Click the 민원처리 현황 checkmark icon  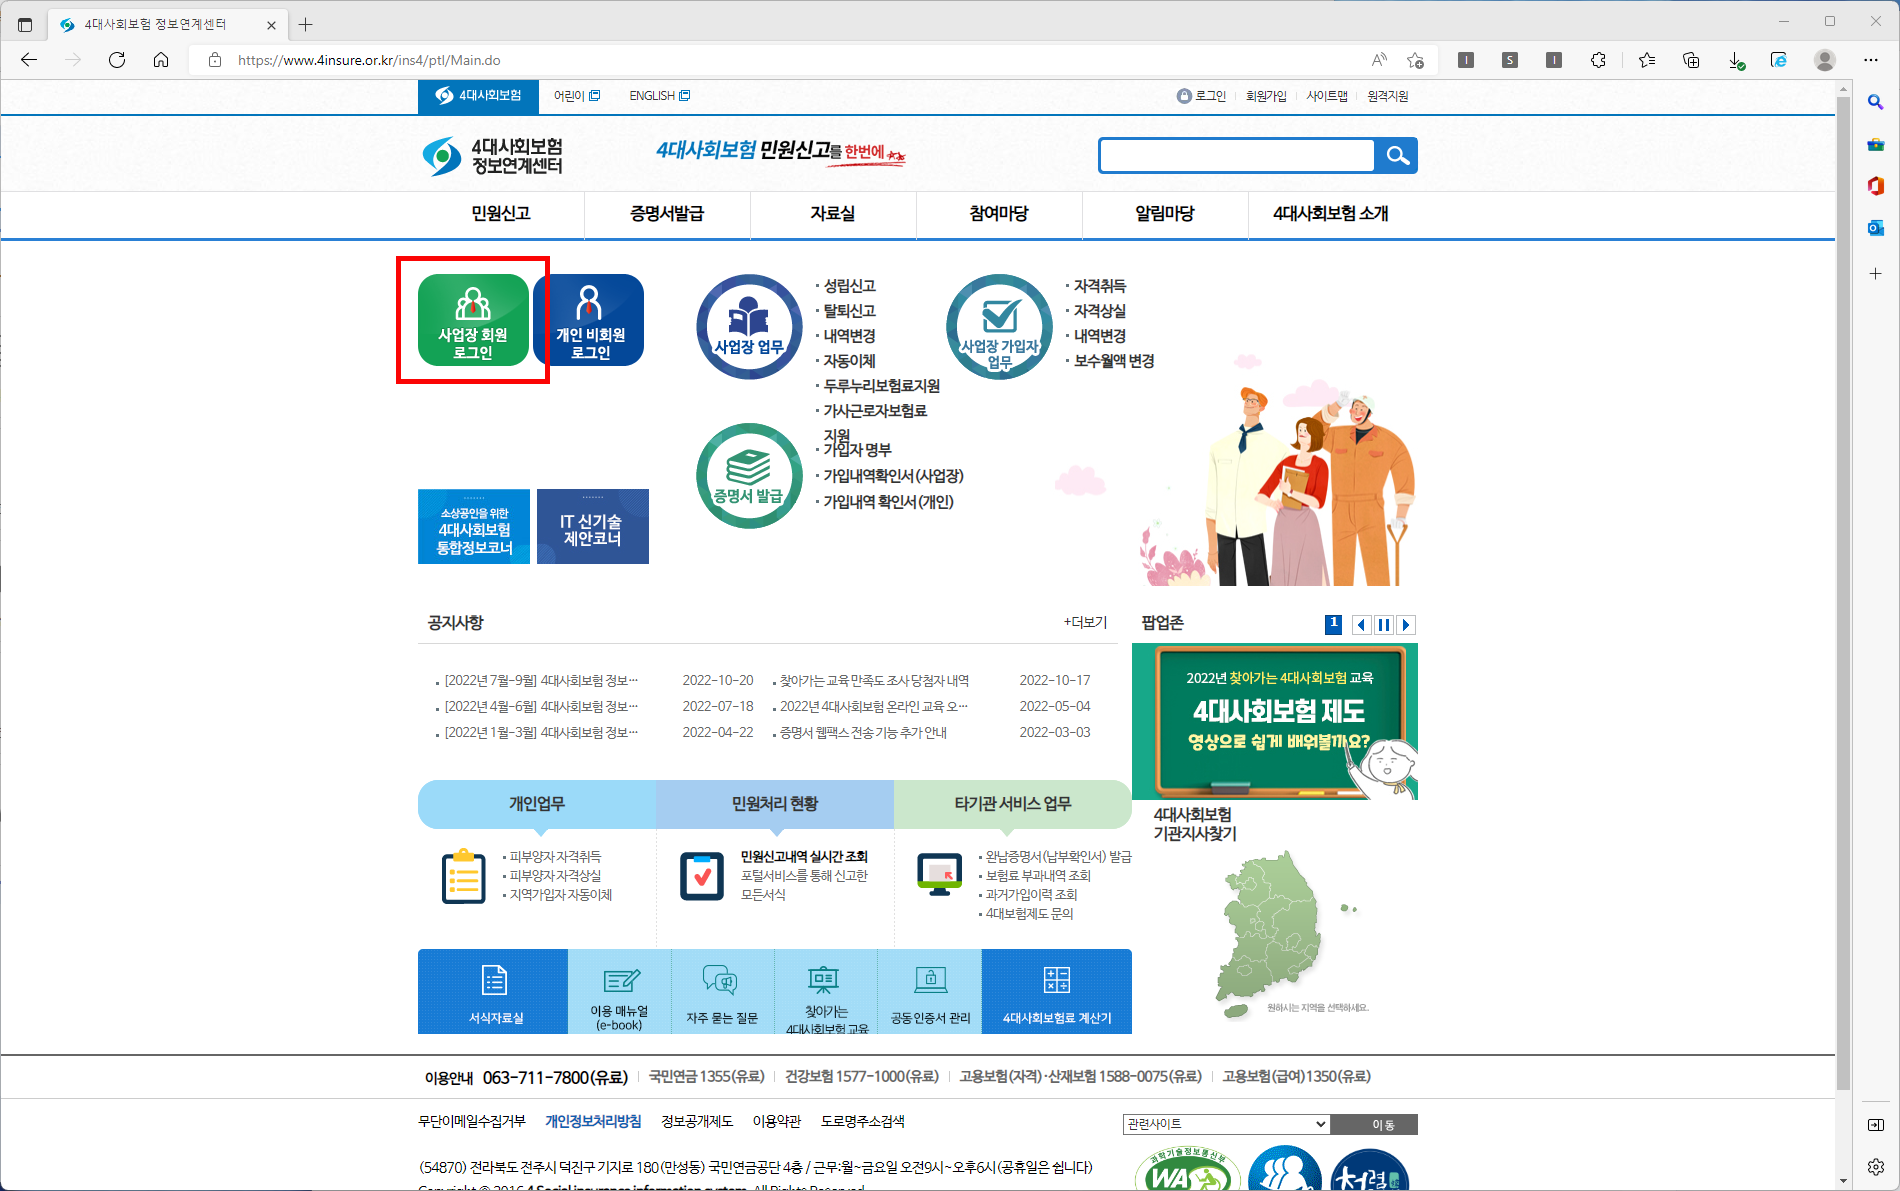(x=702, y=877)
